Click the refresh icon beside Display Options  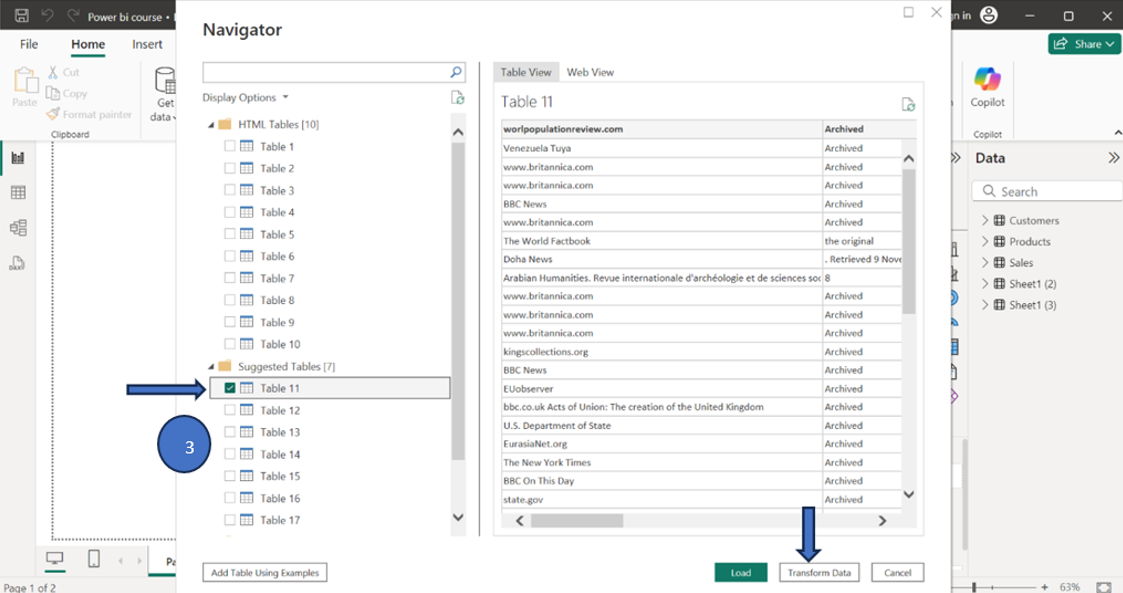457,97
